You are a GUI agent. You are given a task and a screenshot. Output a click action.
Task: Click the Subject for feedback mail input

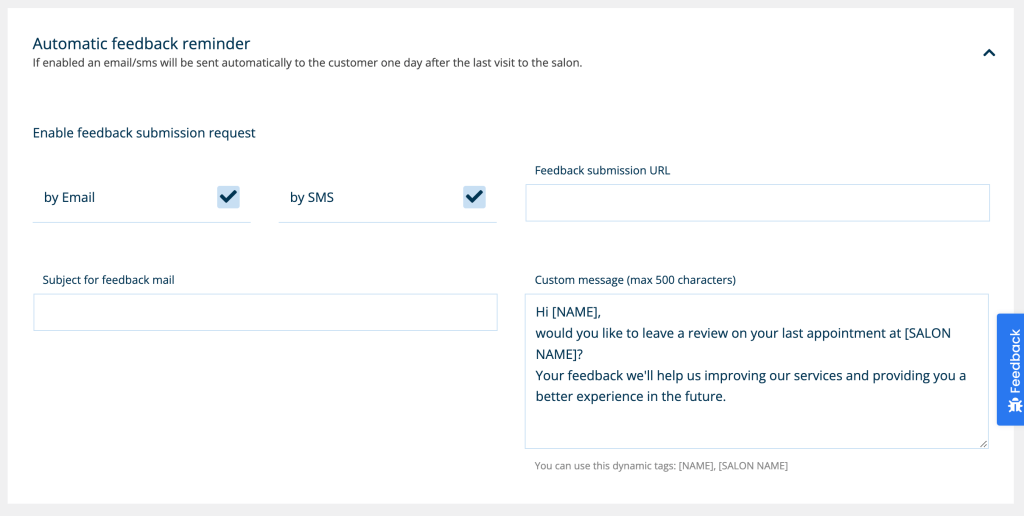coord(265,313)
